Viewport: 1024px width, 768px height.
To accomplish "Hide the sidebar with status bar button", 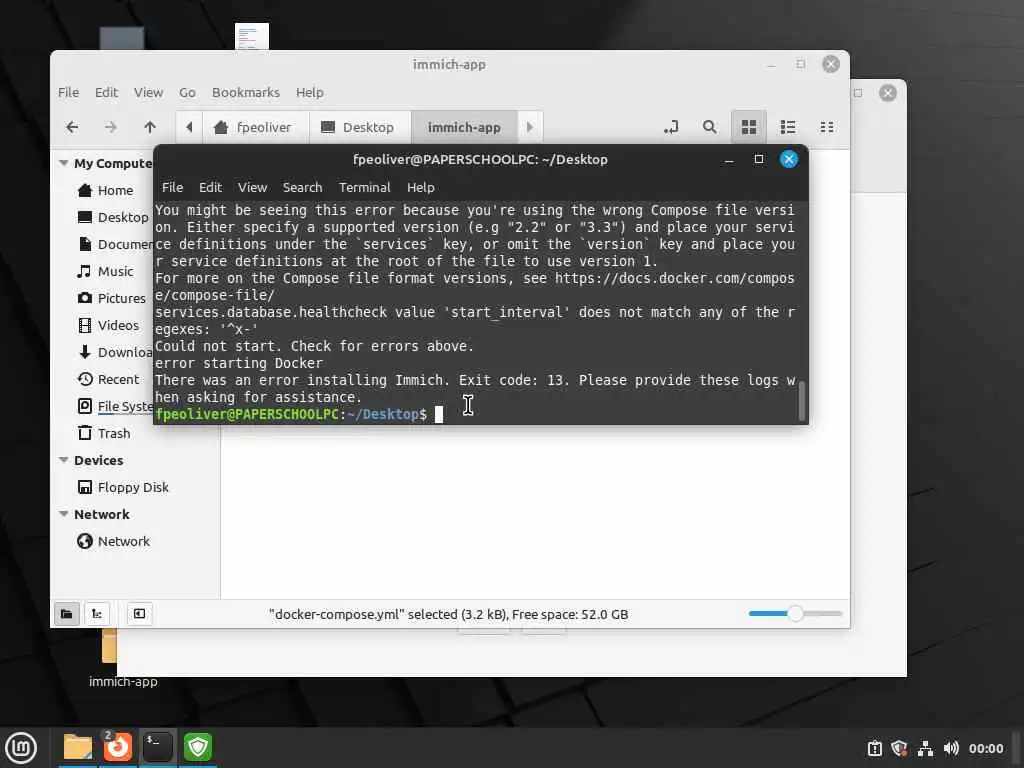I will (x=139, y=614).
